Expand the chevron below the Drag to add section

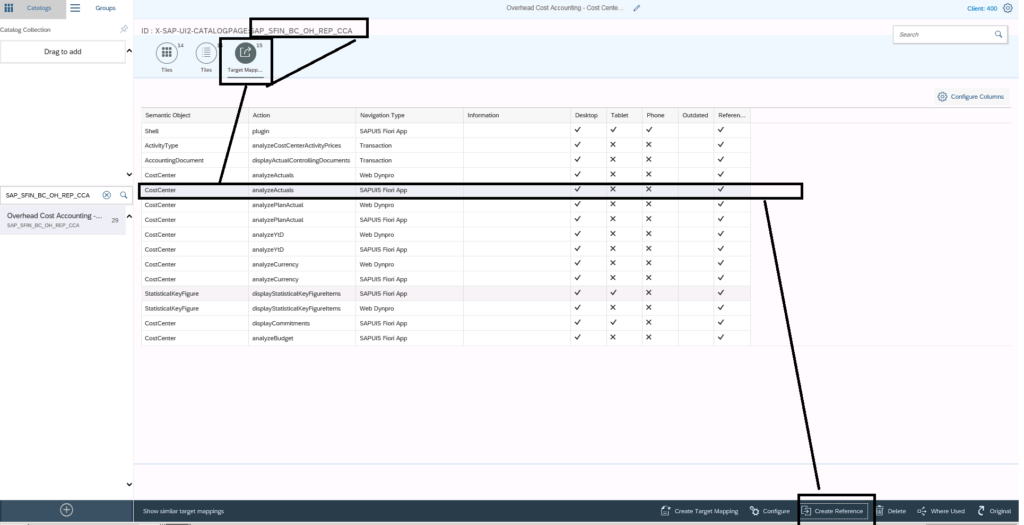(129, 174)
